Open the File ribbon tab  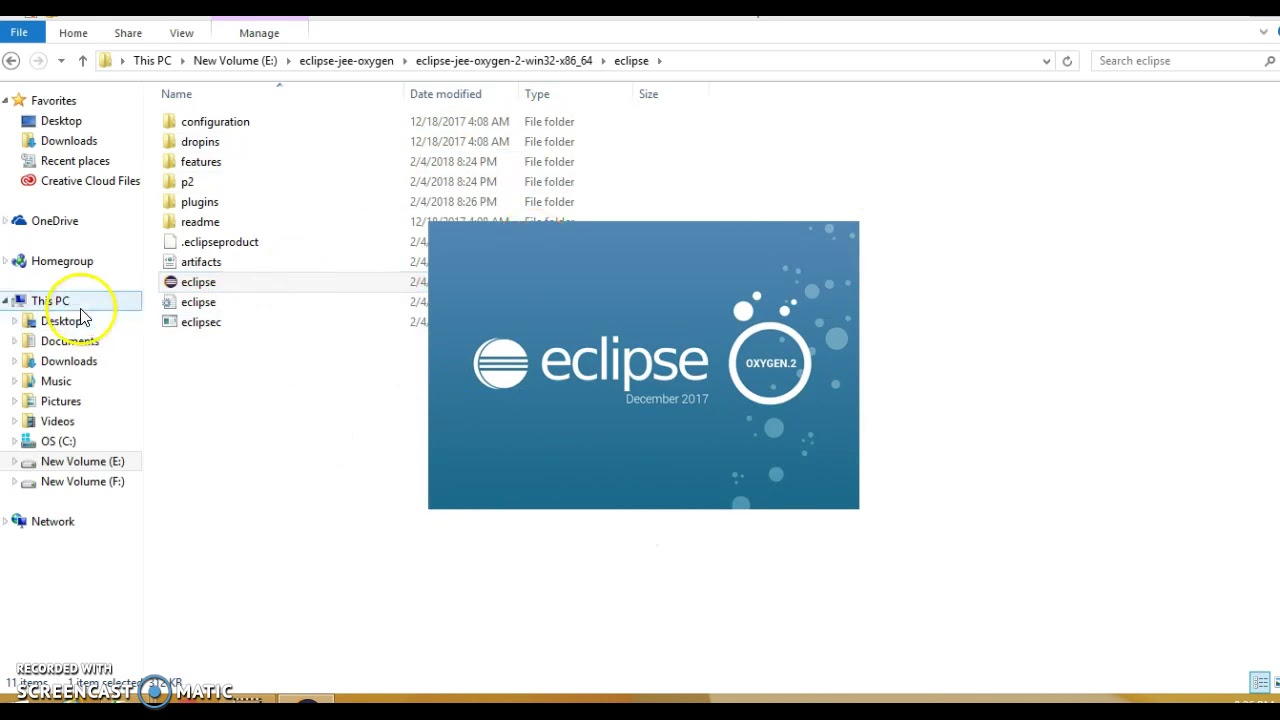[19, 32]
